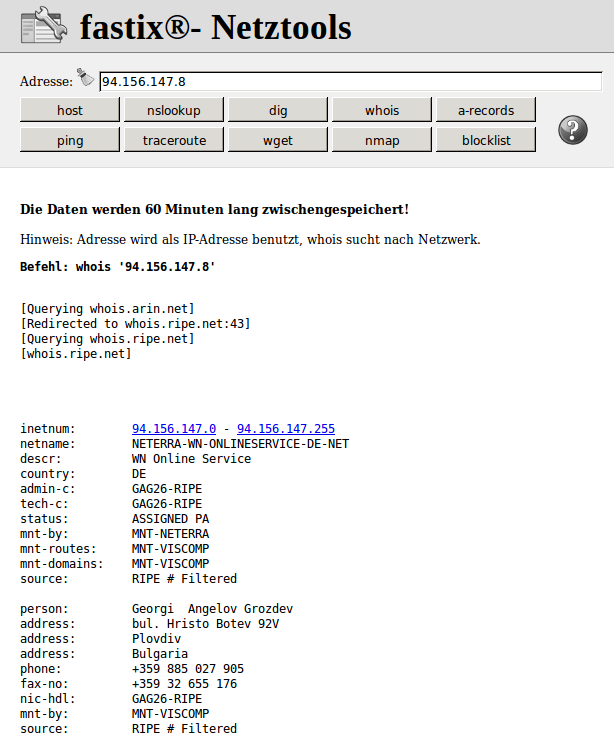
Task: Run the host lookup button
Action: (70, 110)
